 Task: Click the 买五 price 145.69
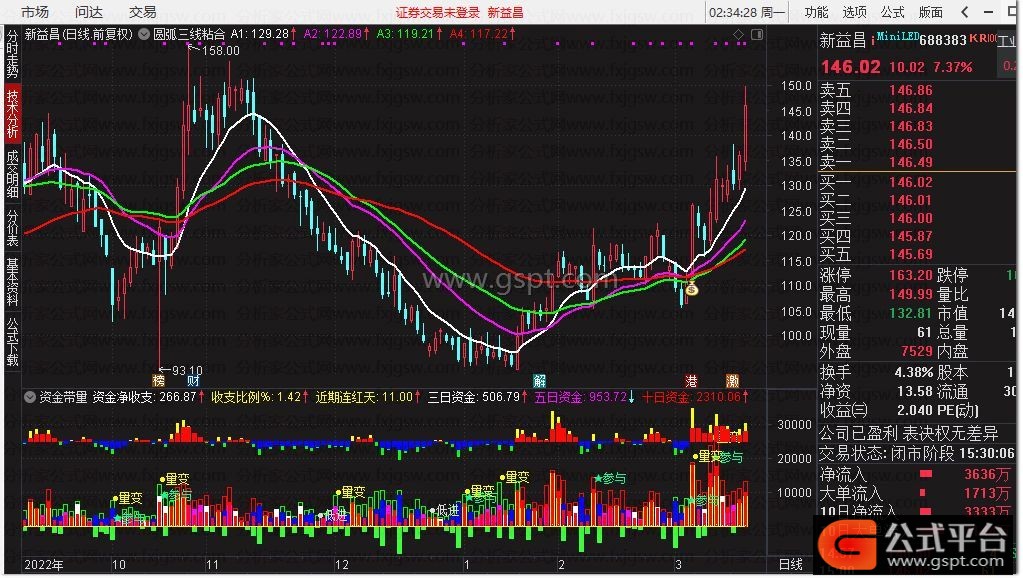tap(911, 254)
